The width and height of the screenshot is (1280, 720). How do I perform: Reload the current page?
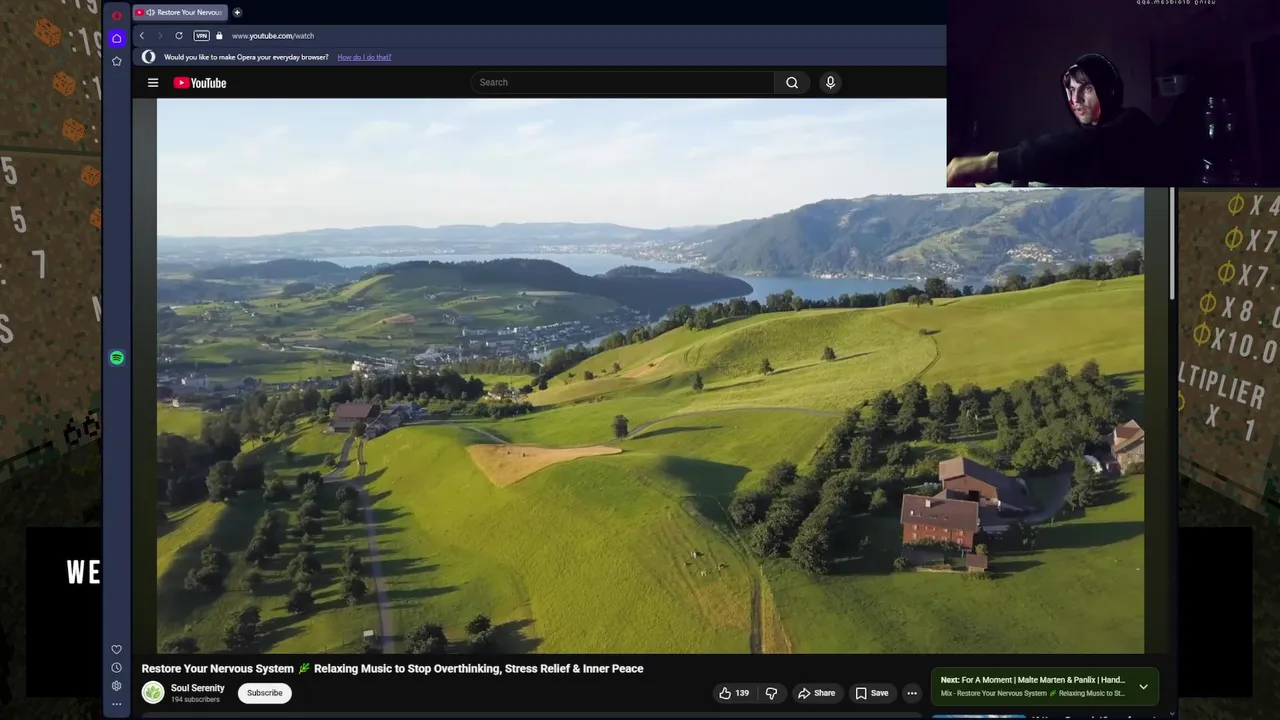pos(179,36)
